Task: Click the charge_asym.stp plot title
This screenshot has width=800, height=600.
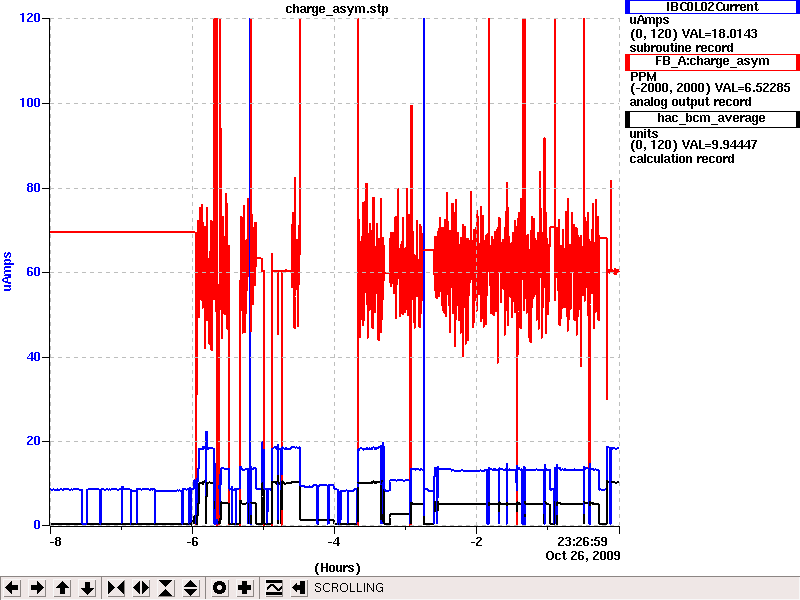Action: (336, 9)
